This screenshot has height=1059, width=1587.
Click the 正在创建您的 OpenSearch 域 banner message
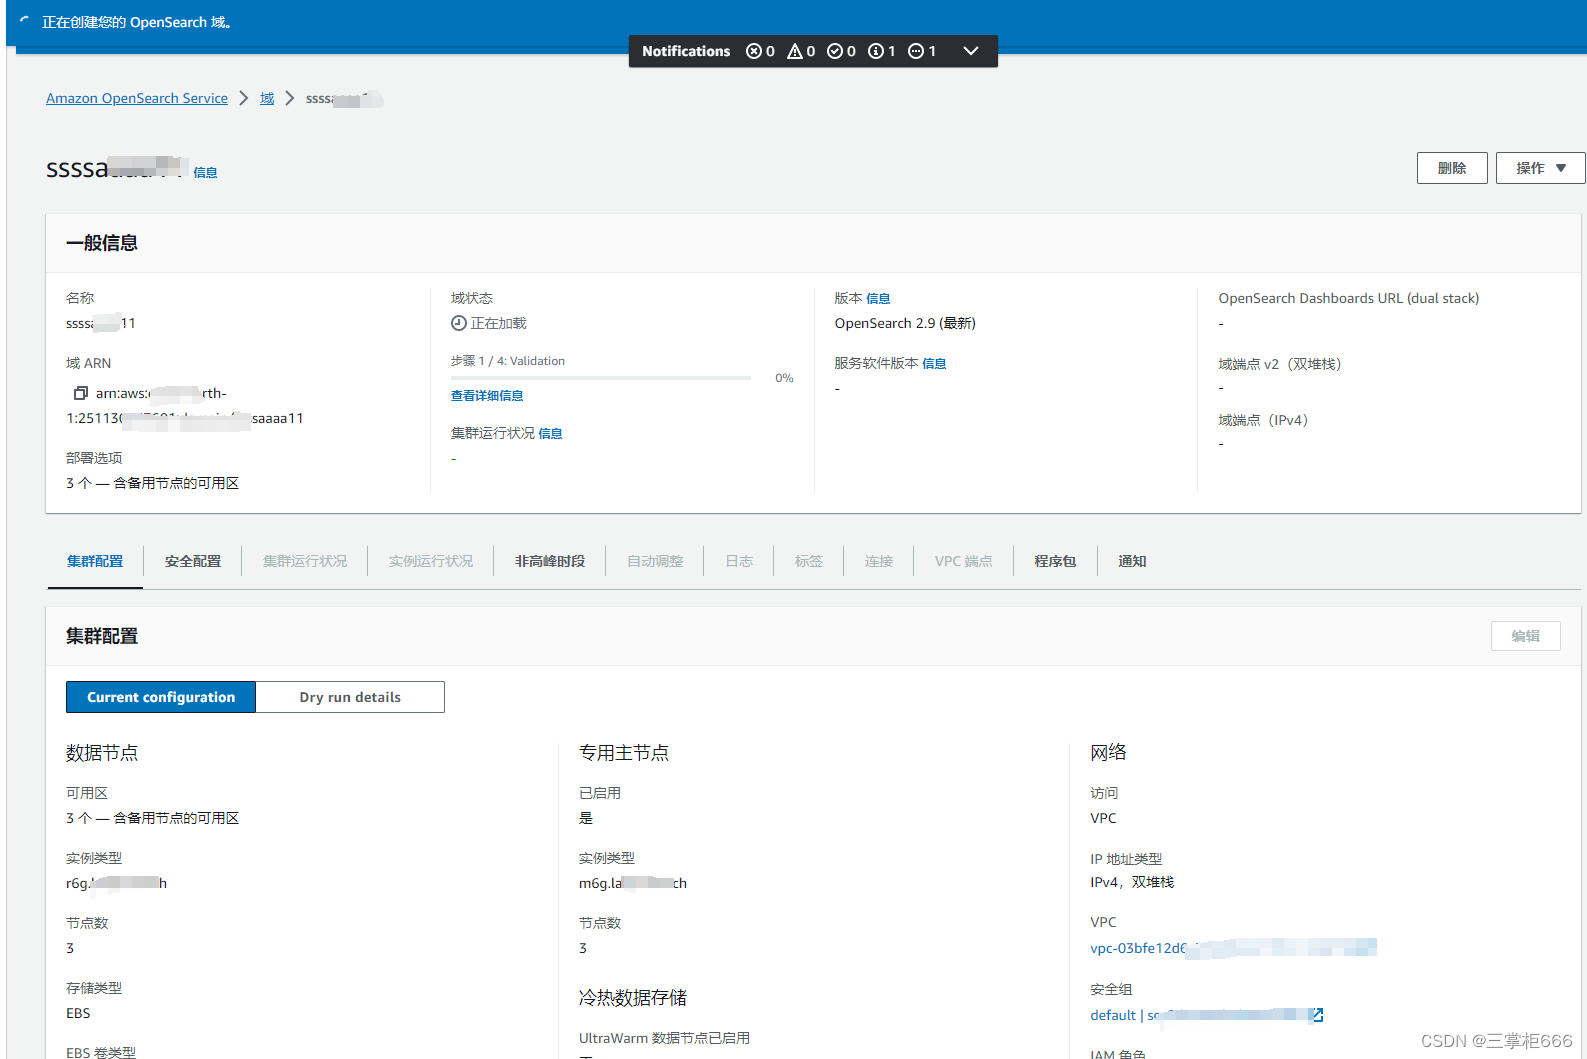(136, 22)
